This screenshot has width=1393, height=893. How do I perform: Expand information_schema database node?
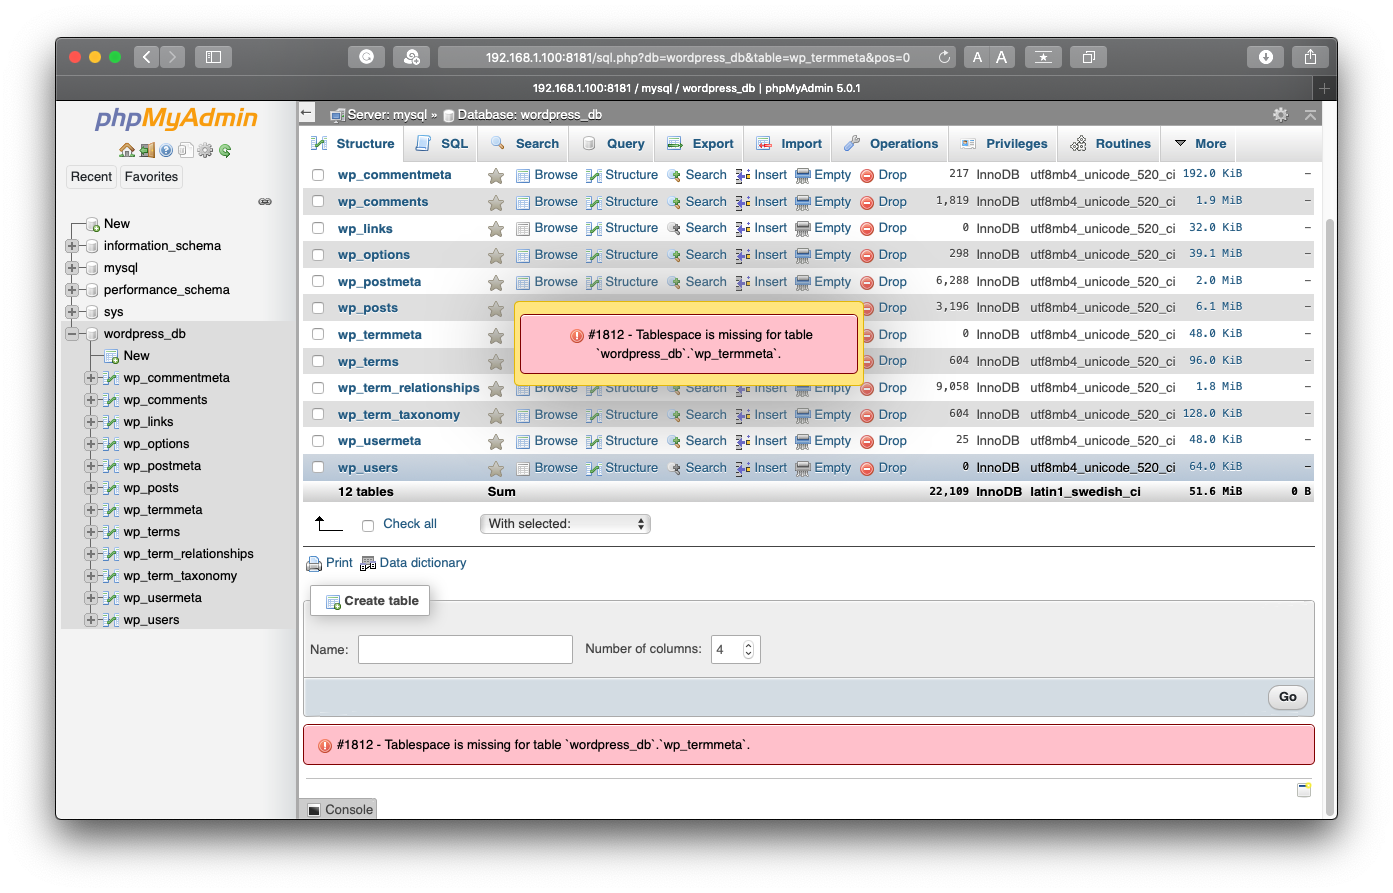[72, 246]
